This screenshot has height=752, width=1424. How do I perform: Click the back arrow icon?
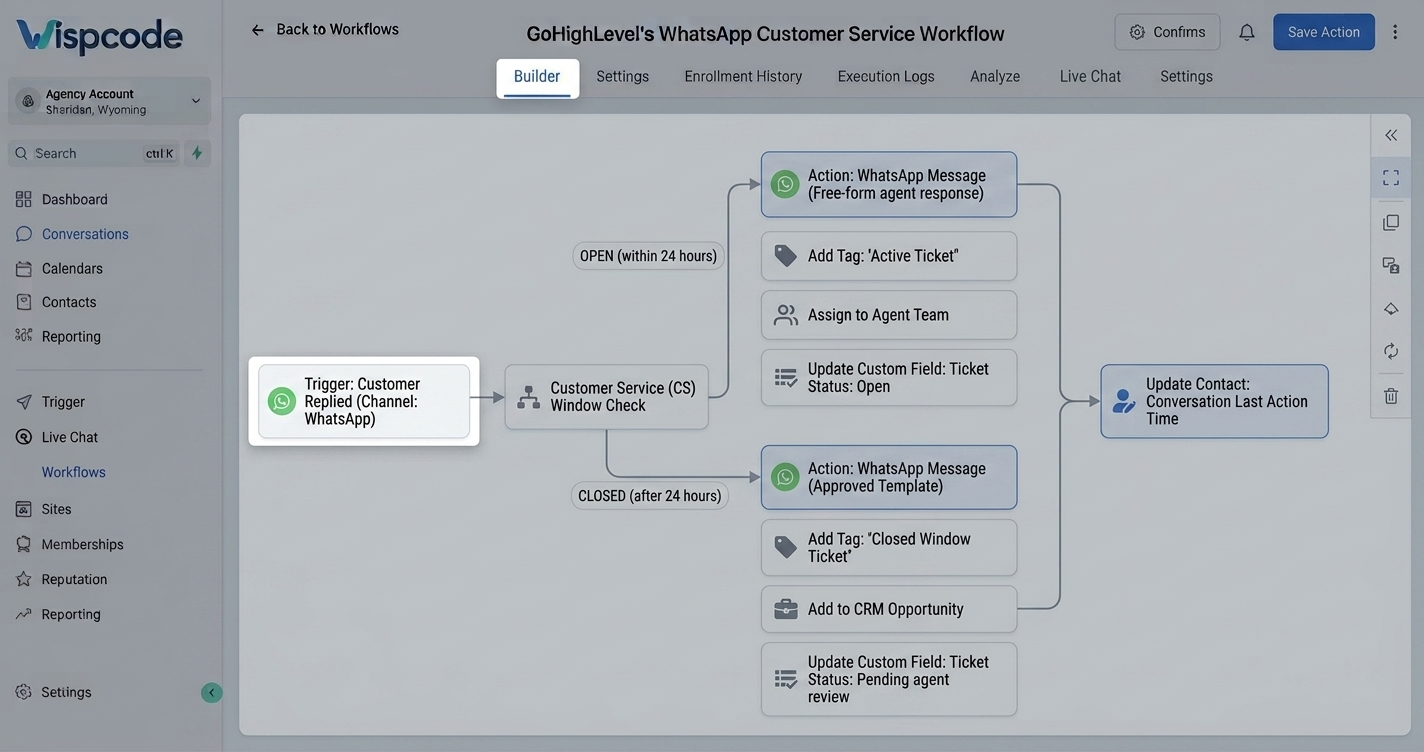[257, 30]
